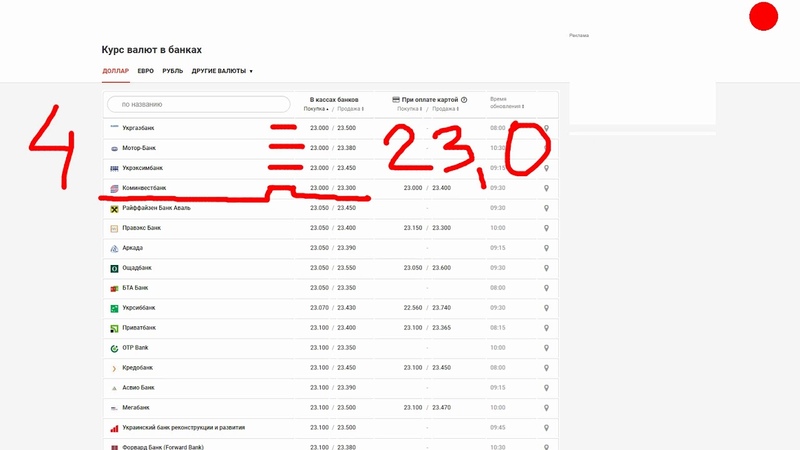The width and height of the screenshot is (800, 450).
Task: Click the Асвио Банк logo icon
Action: tap(114, 388)
